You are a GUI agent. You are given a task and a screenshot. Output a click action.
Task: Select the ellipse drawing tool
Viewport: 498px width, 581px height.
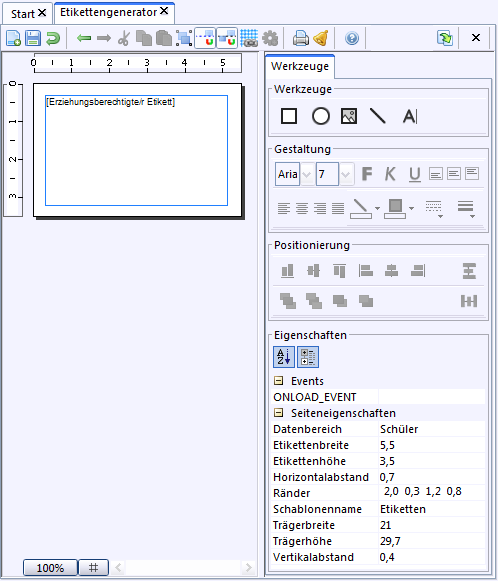click(x=321, y=116)
